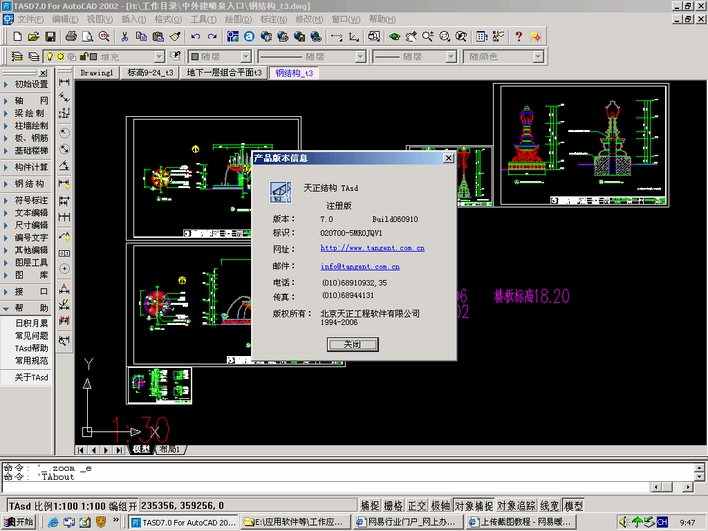Click the linear dimension tool icon
Viewport: 708px width, 531px height.
point(64,82)
